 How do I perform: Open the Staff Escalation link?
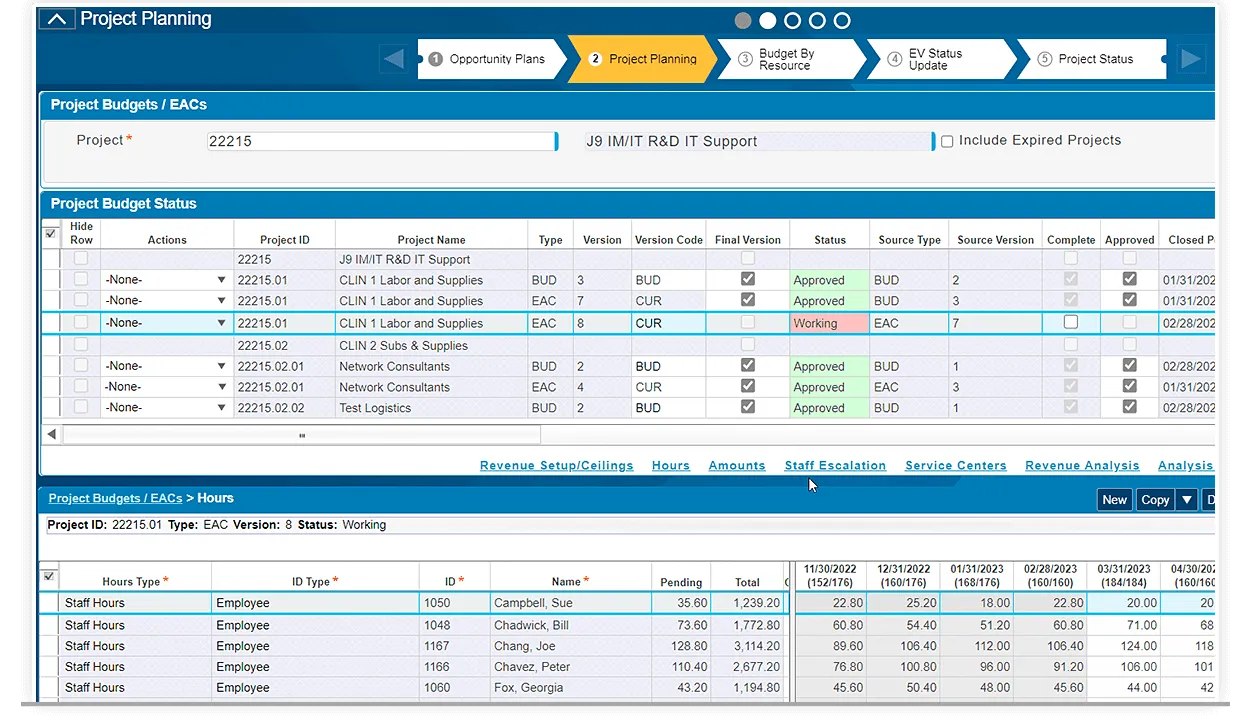[x=835, y=466]
